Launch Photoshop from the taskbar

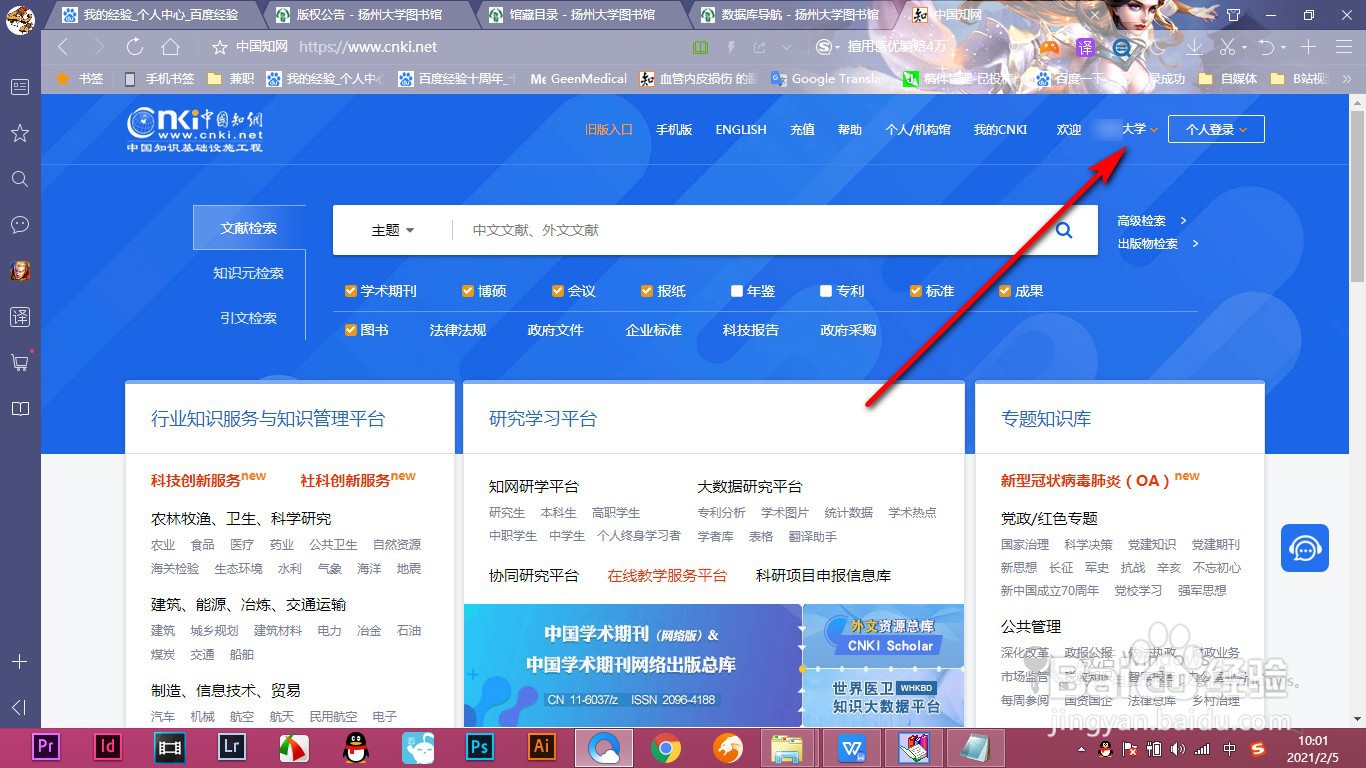coord(479,747)
